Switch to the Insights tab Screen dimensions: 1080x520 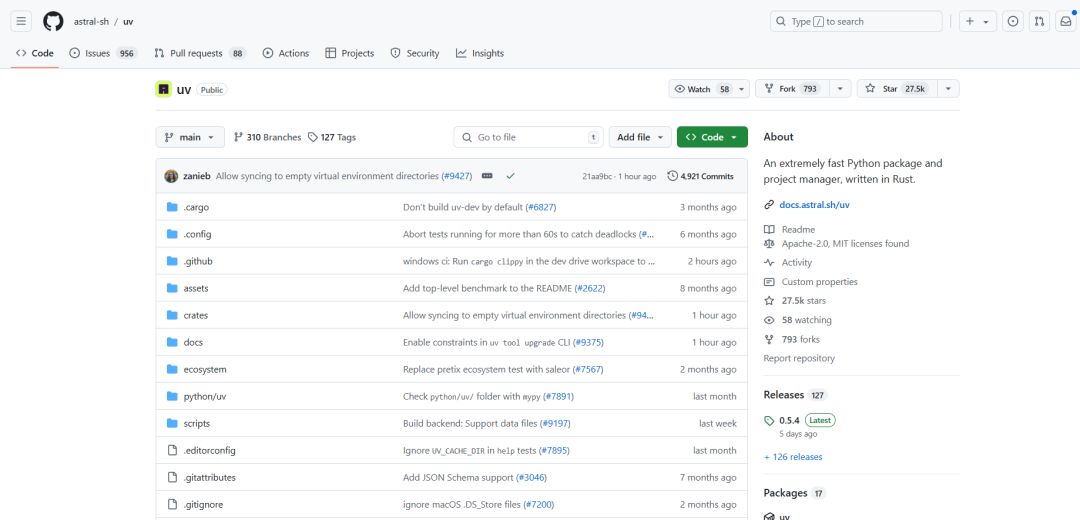(x=480, y=53)
